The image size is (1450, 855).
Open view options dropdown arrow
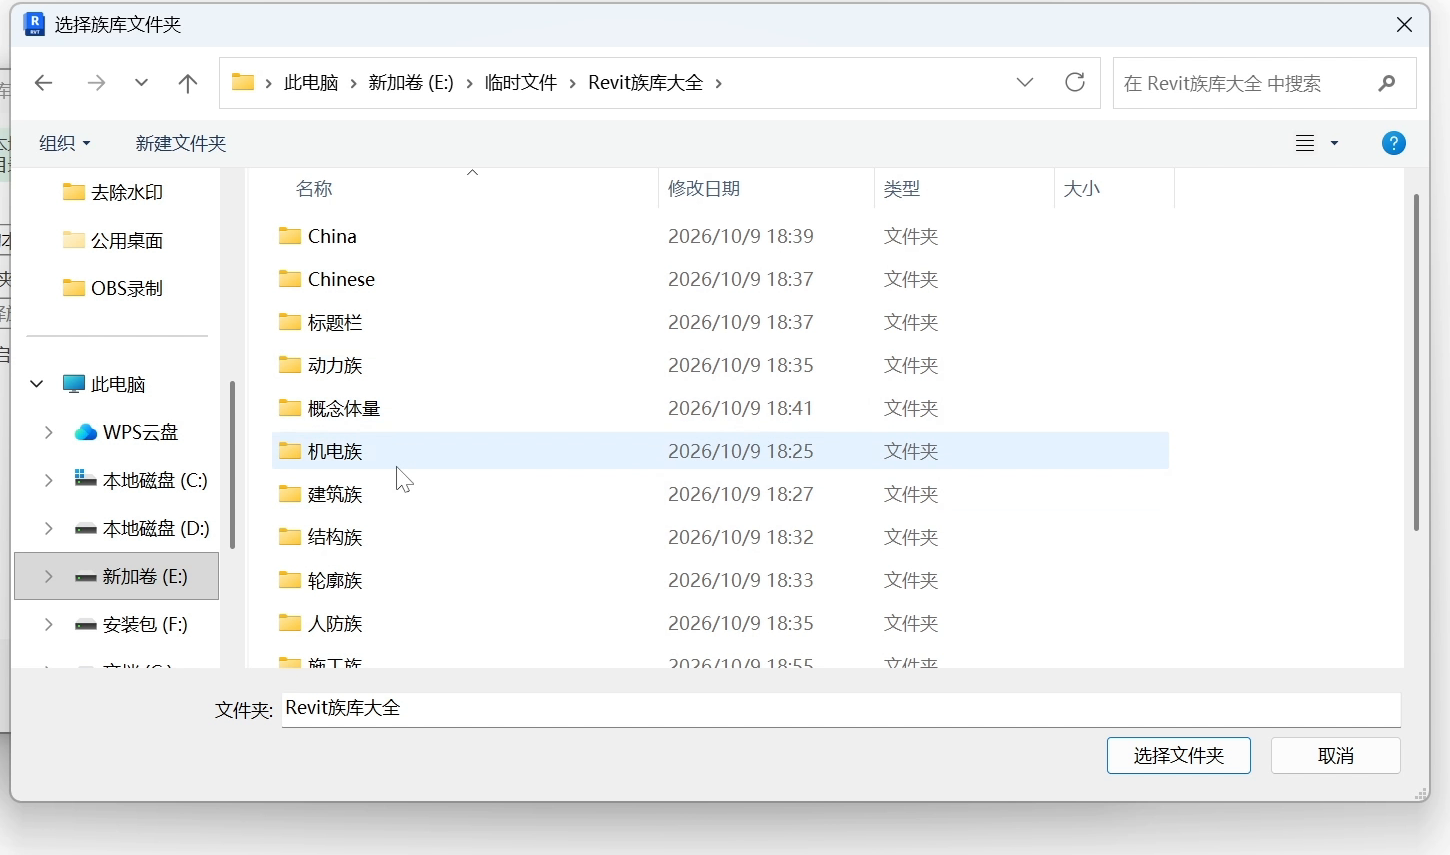[x=1334, y=143]
